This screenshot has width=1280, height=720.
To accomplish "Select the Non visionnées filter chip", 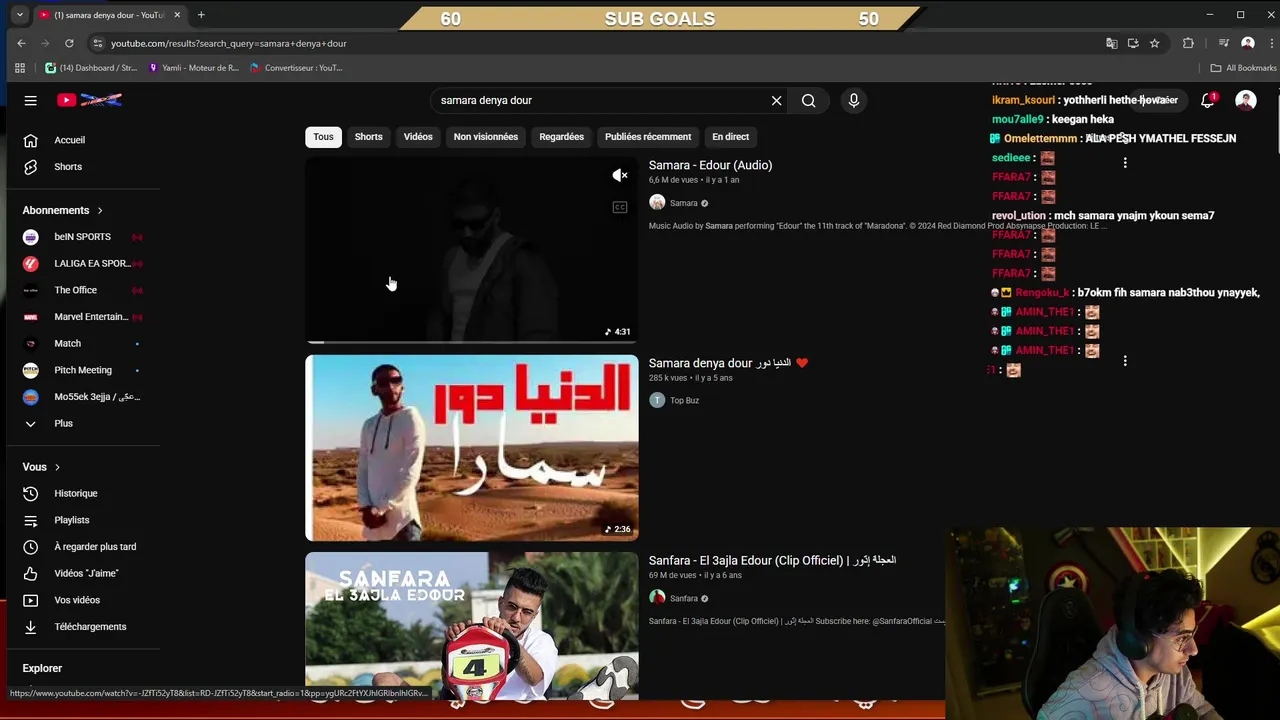I will [485, 137].
